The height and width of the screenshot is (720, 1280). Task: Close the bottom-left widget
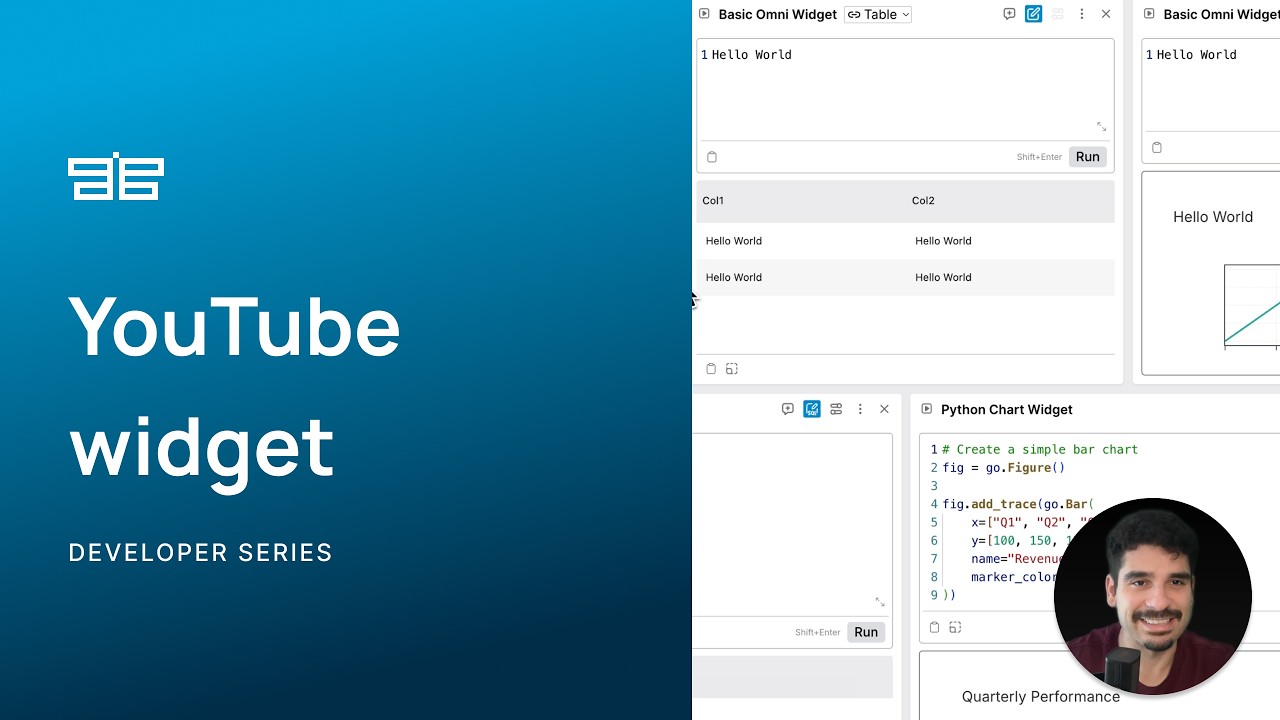[x=884, y=409]
